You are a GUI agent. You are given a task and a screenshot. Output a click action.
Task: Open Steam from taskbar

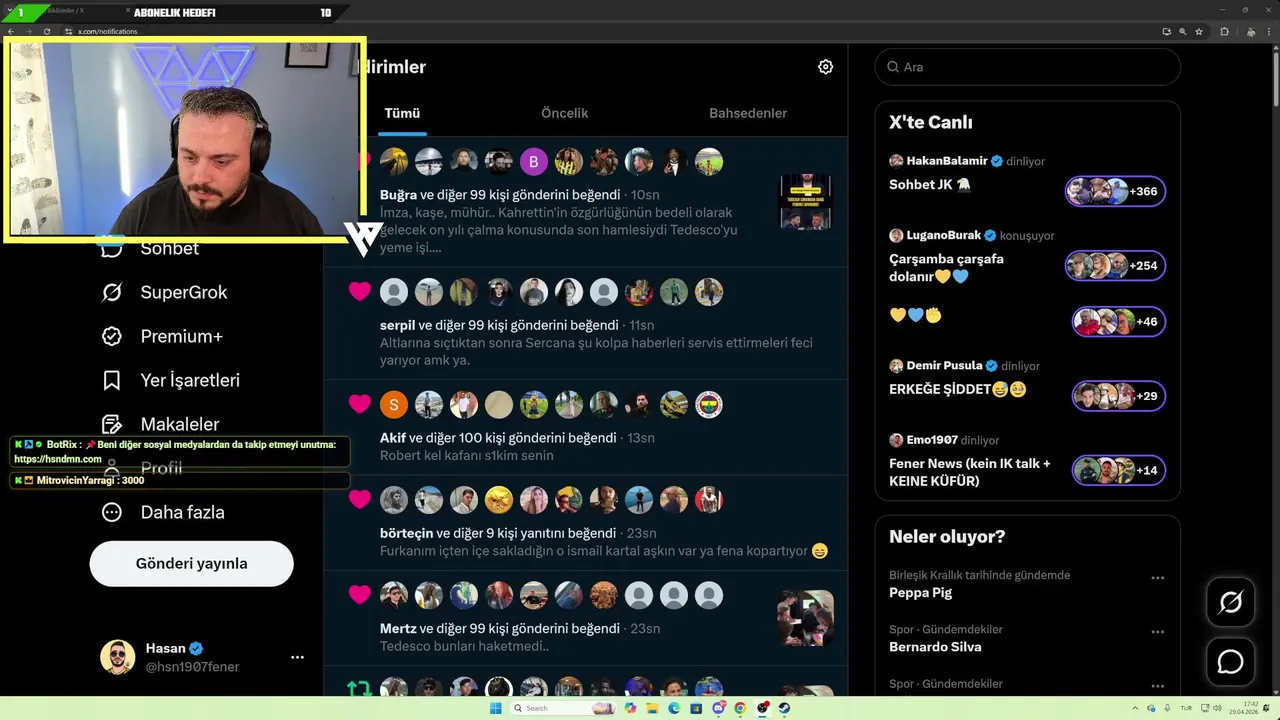point(784,708)
